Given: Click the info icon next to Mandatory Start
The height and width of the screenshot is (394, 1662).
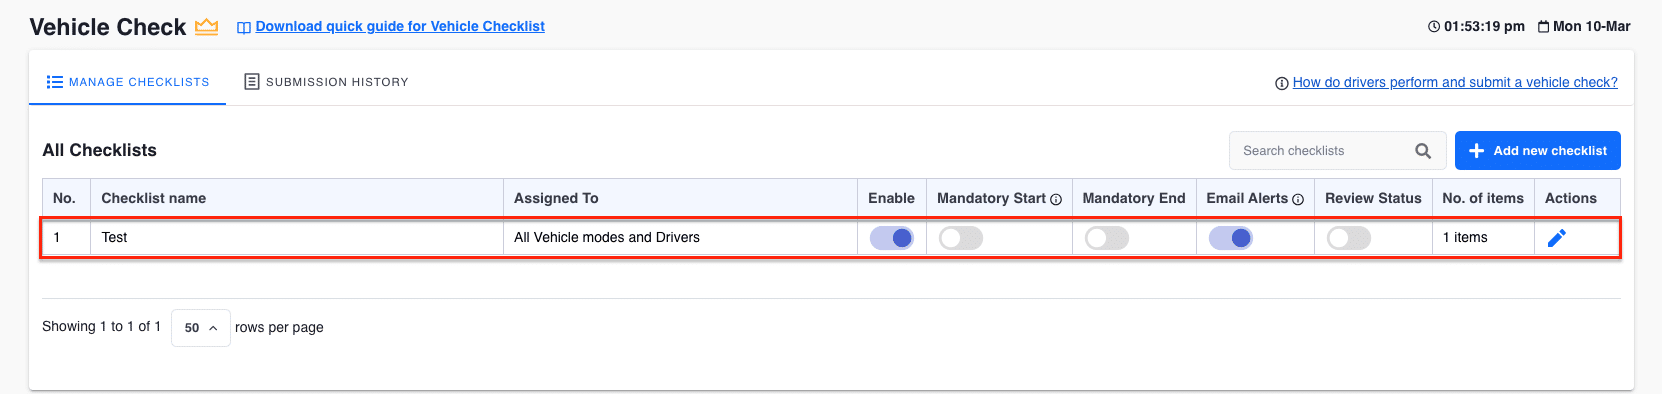Looking at the screenshot, I should [1055, 199].
